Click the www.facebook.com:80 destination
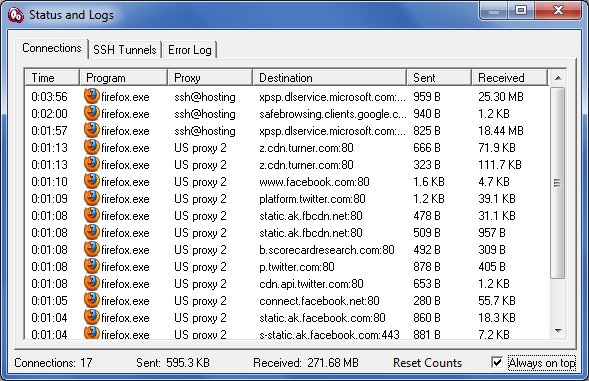 click(314, 182)
